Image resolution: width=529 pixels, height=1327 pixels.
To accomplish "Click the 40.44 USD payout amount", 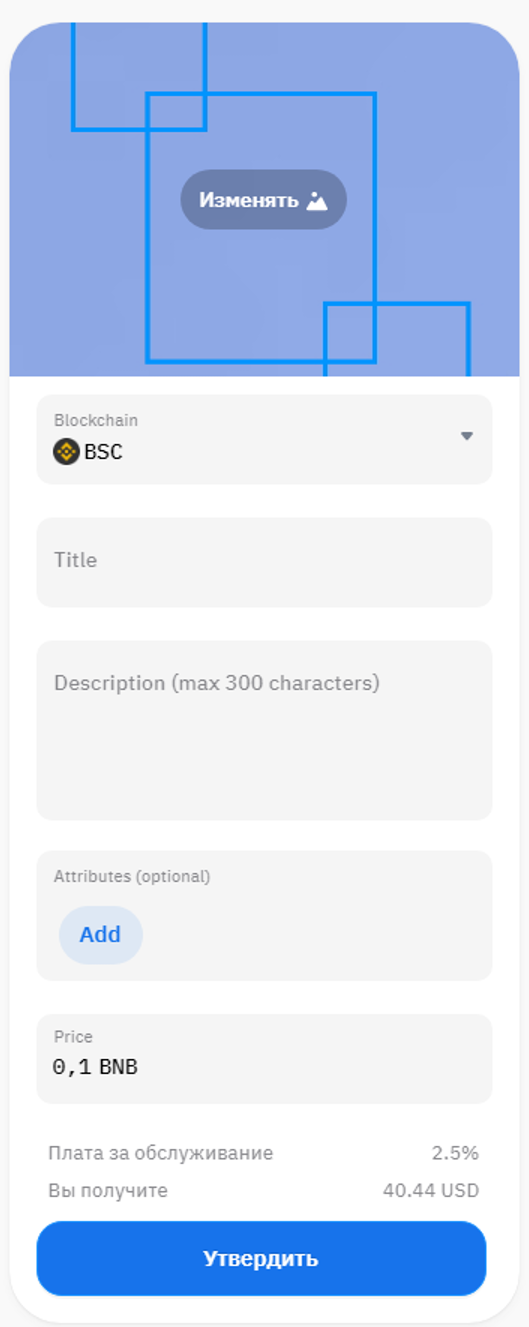I will coord(431,1191).
